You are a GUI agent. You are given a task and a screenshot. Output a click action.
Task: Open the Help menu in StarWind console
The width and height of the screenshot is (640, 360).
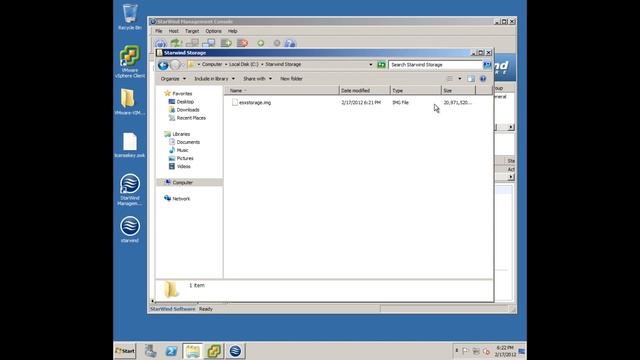[x=232, y=31]
